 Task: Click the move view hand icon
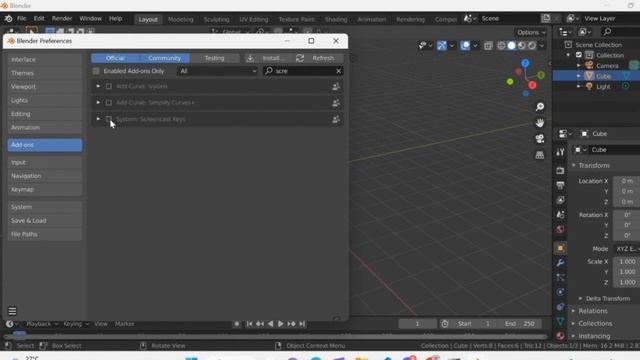540,122
